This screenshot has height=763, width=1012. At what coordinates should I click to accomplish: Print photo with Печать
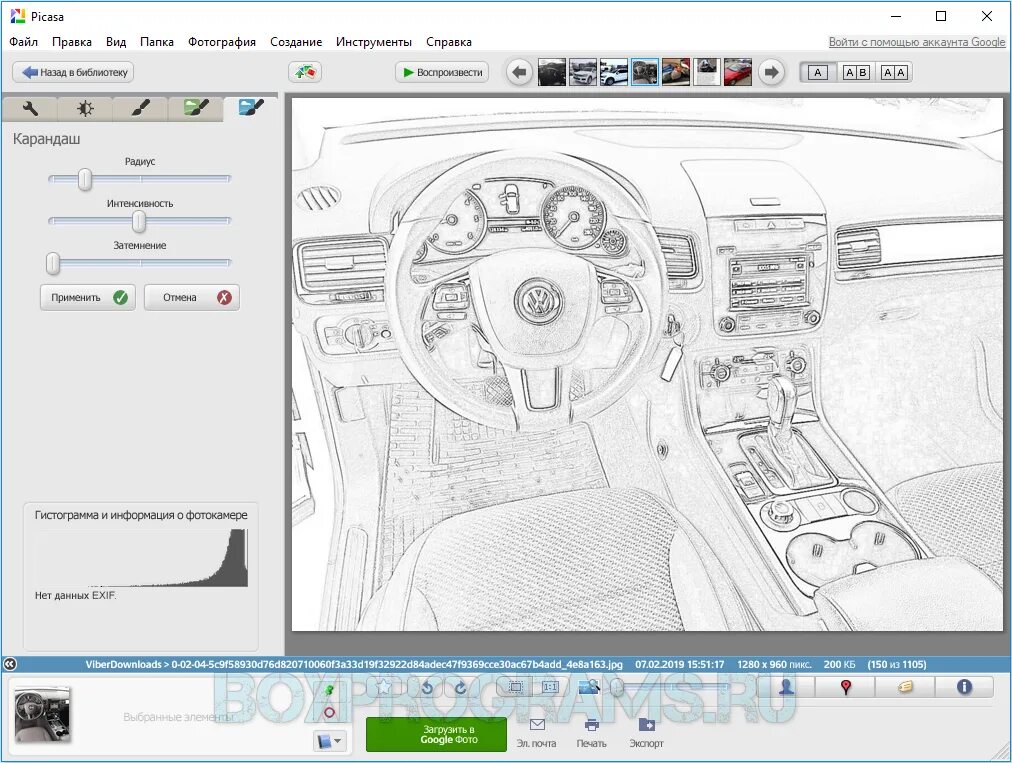tap(591, 733)
